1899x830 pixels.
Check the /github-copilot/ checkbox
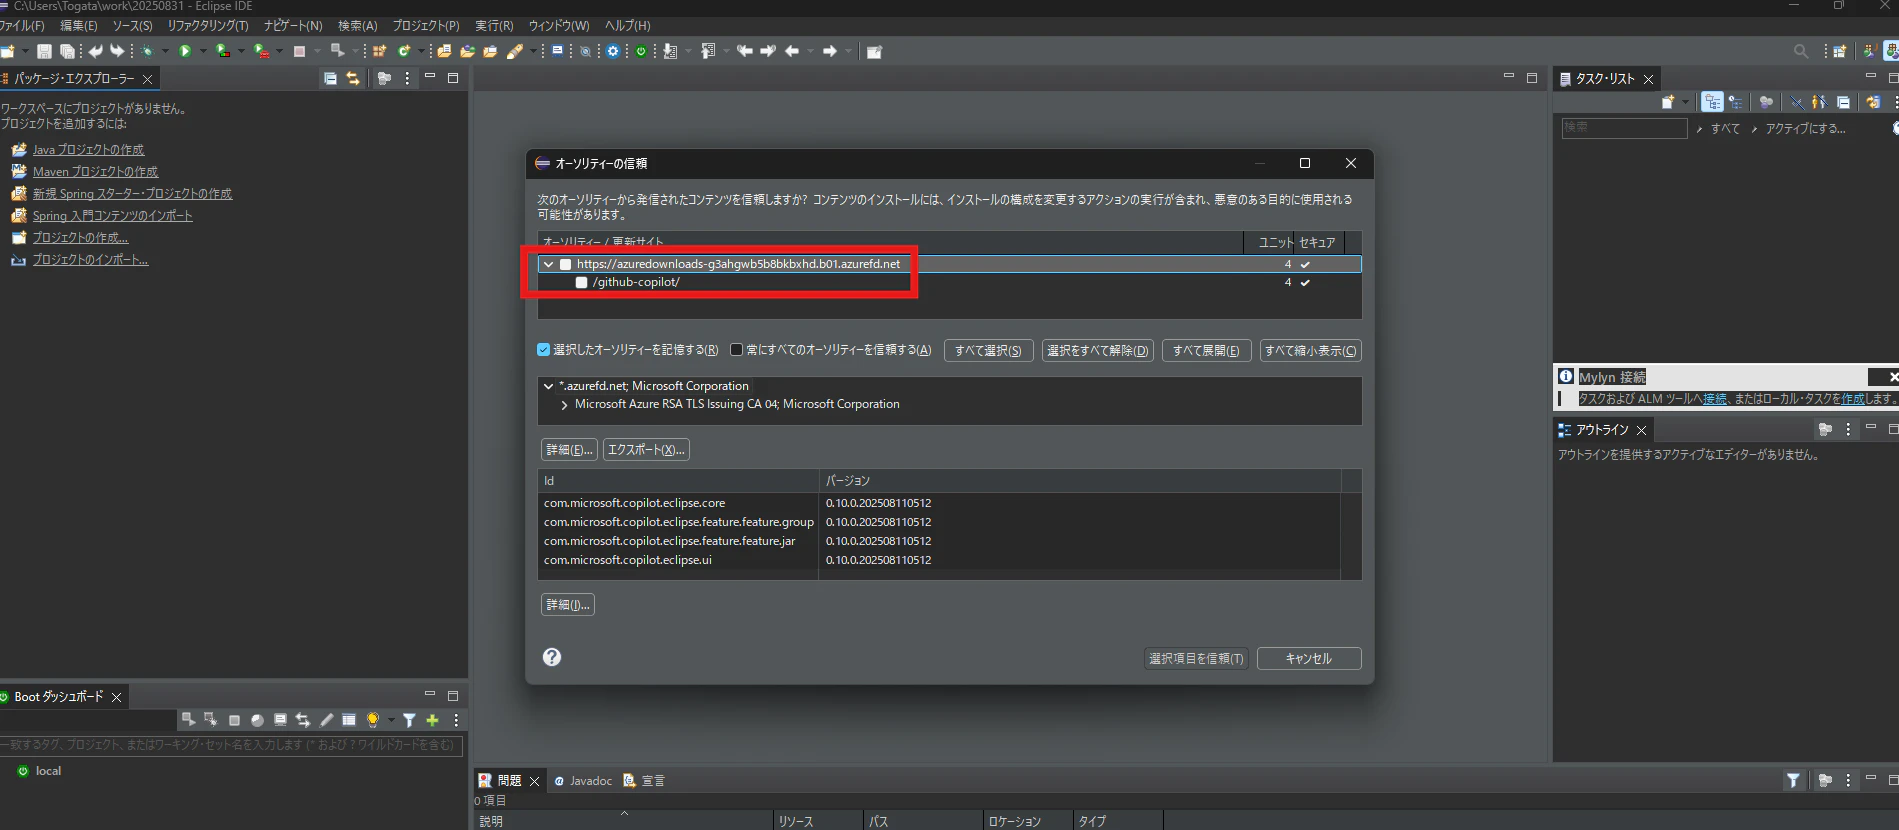582,283
